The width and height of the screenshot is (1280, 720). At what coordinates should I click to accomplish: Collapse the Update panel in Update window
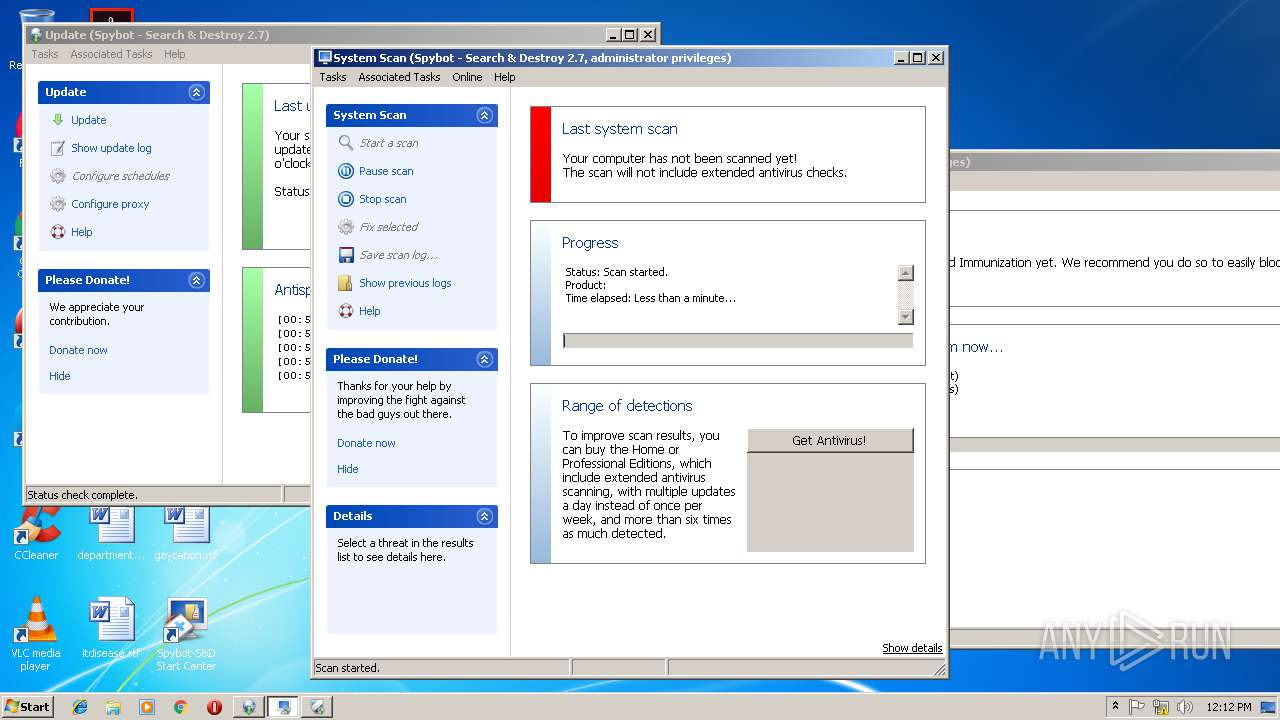coord(197,92)
